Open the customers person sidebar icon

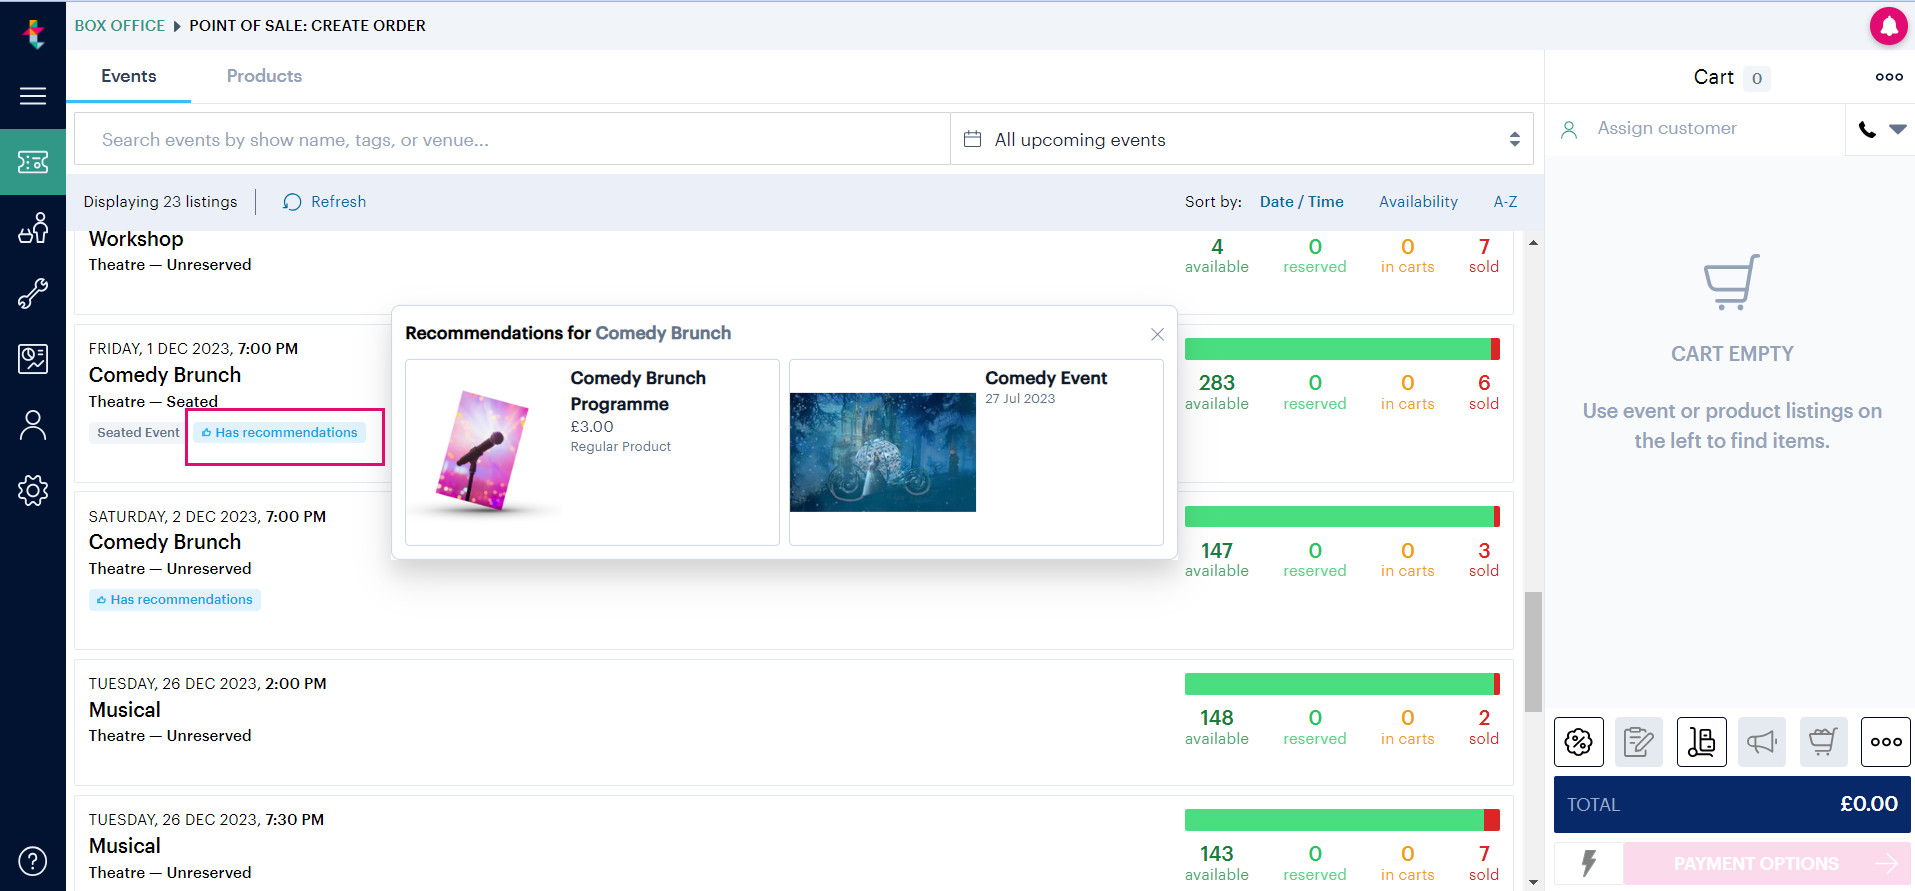pyautogui.click(x=33, y=425)
